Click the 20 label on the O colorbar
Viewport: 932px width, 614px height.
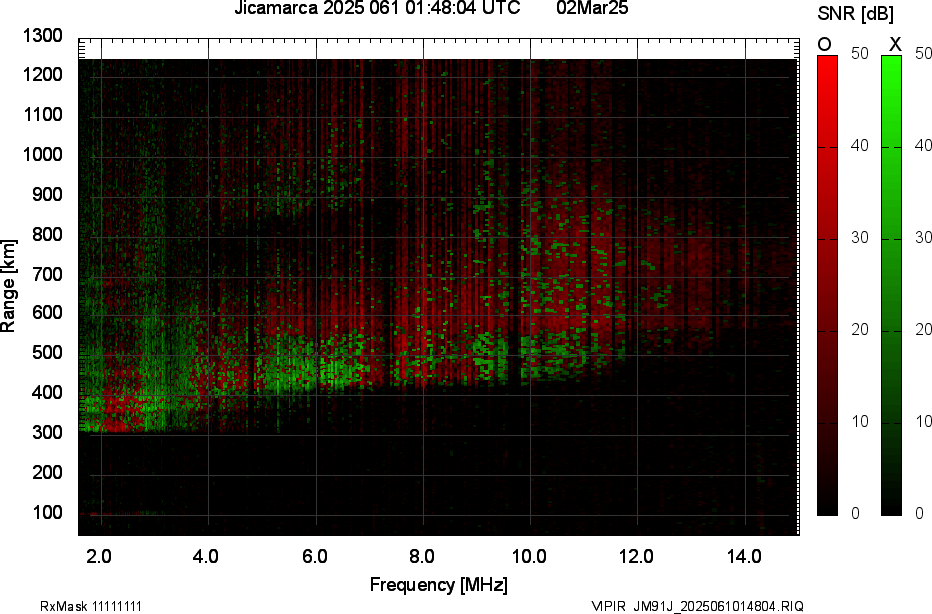point(859,329)
